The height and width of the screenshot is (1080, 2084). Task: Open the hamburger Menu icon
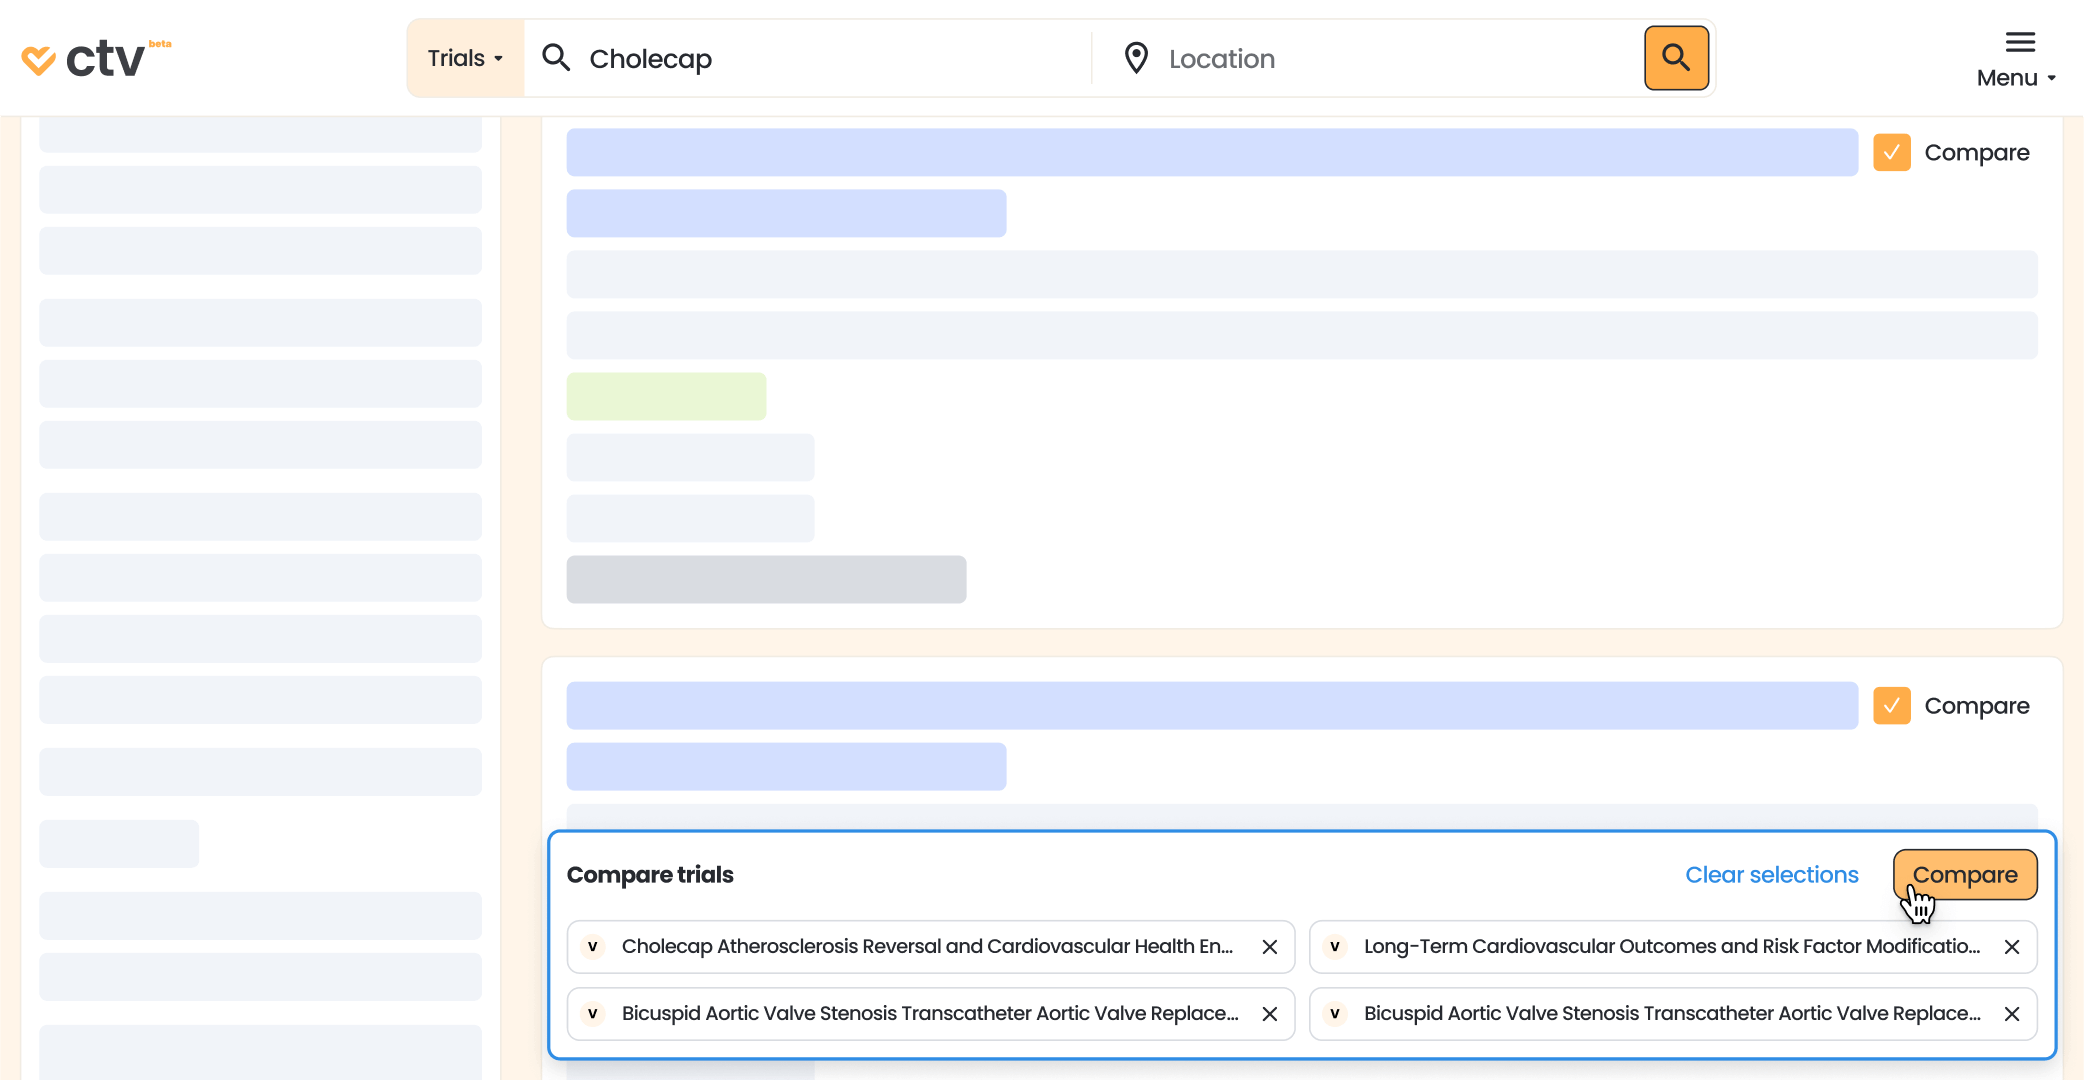[x=2020, y=42]
